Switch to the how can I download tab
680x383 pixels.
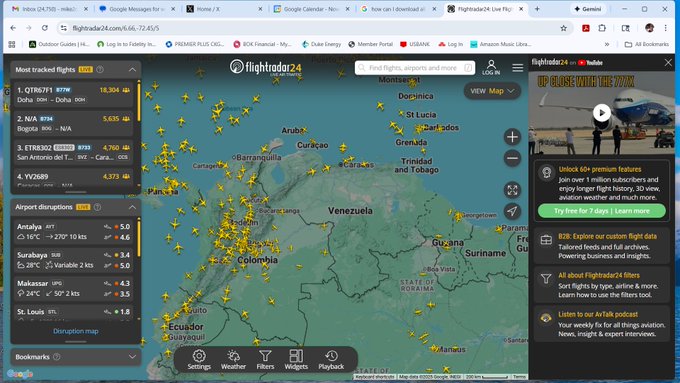point(398,9)
